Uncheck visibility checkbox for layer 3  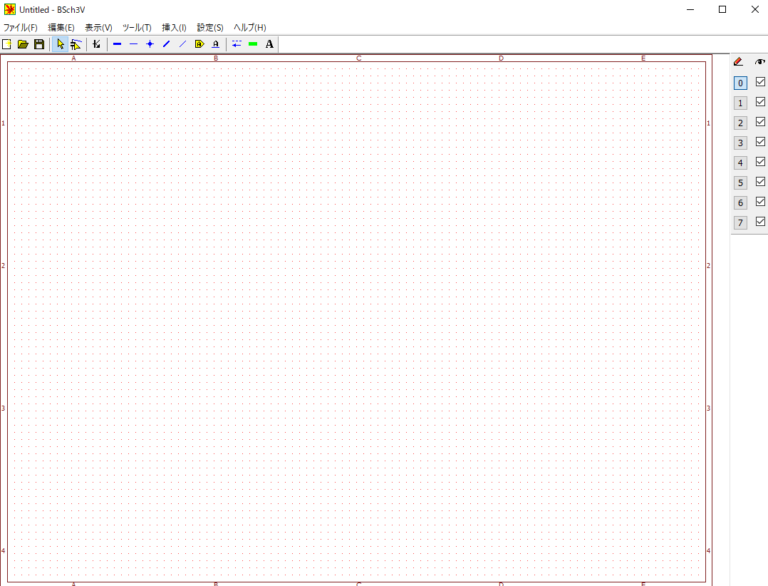(x=760, y=142)
